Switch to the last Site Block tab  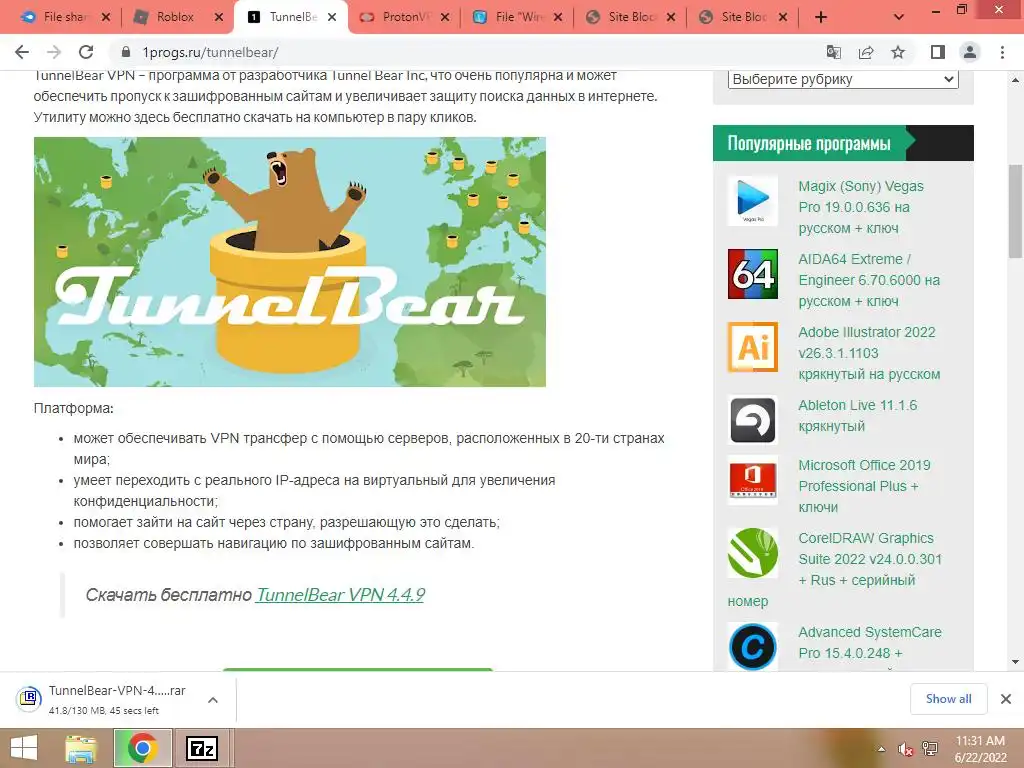[x=743, y=18]
